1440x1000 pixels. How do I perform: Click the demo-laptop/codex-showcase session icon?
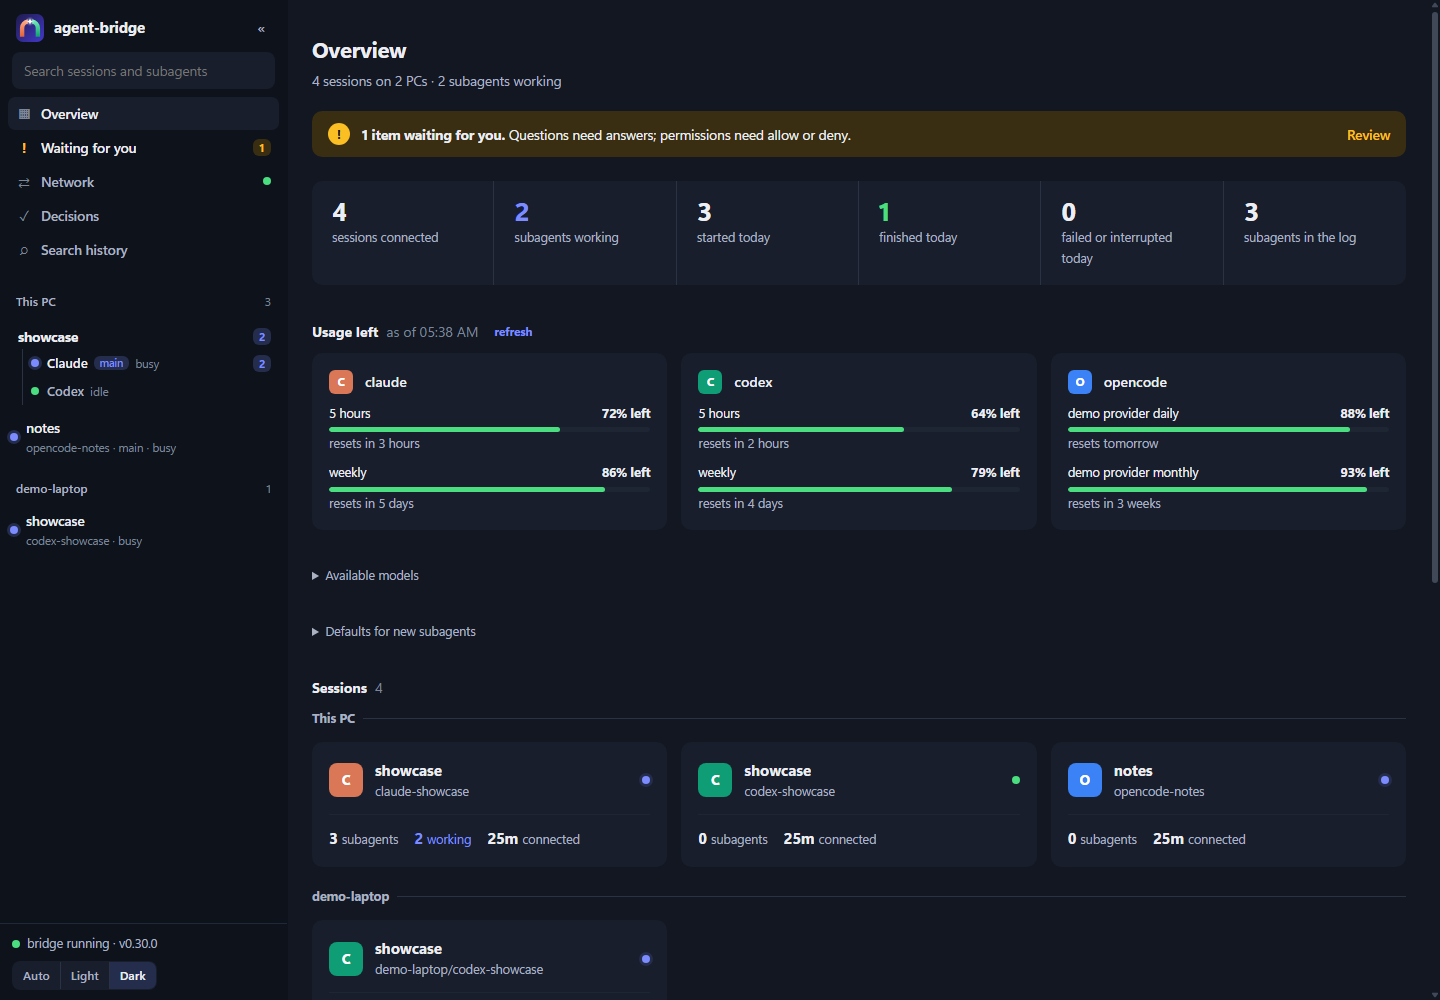coord(346,958)
